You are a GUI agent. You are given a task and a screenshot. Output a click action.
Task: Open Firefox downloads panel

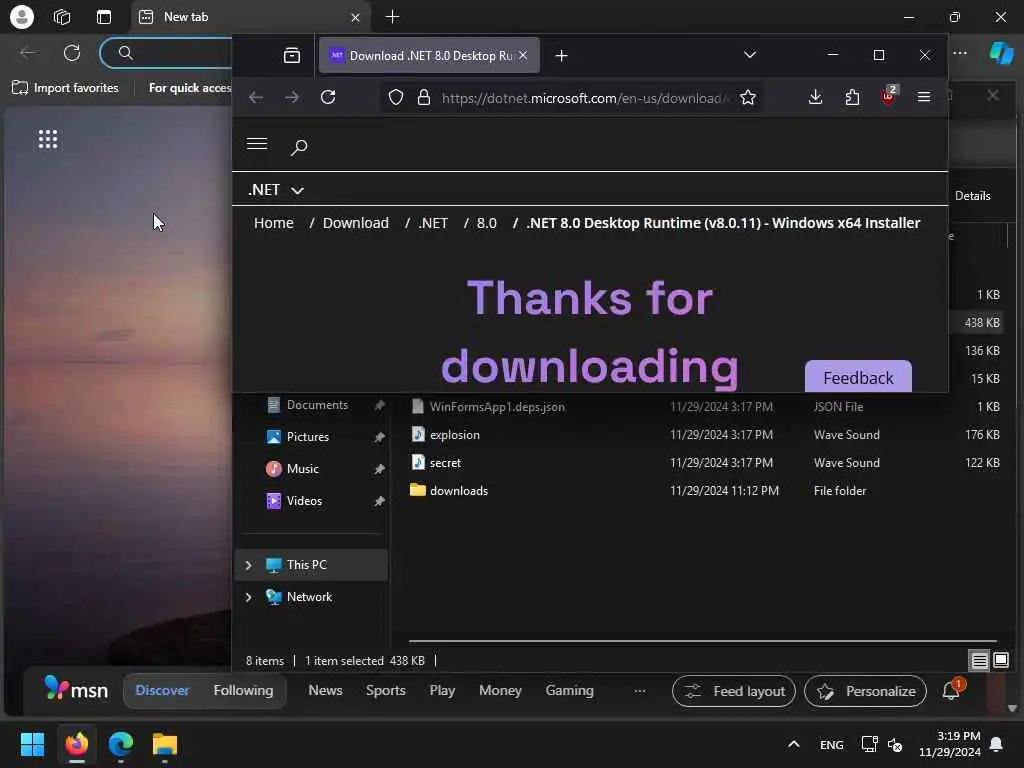coord(815,97)
